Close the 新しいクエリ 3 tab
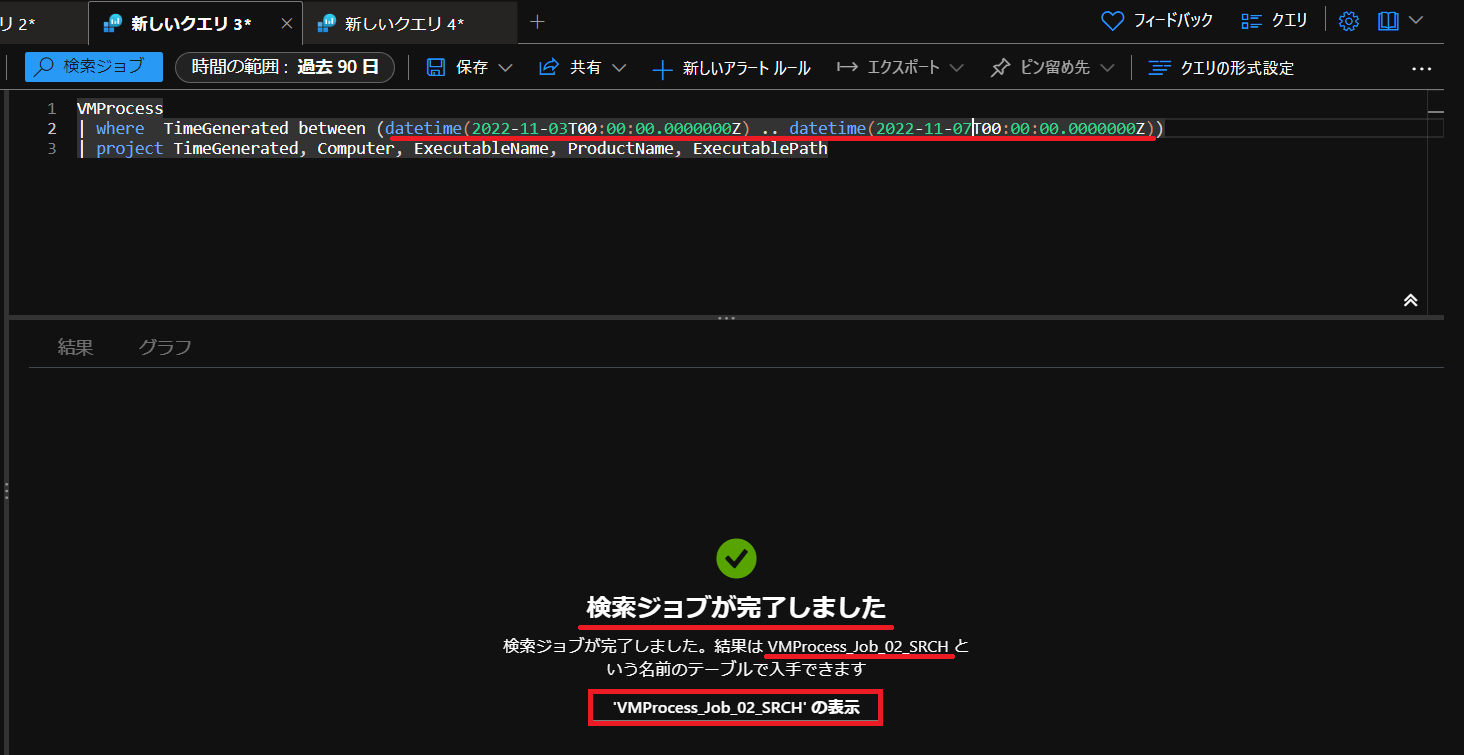The image size is (1464, 755). [287, 22]
